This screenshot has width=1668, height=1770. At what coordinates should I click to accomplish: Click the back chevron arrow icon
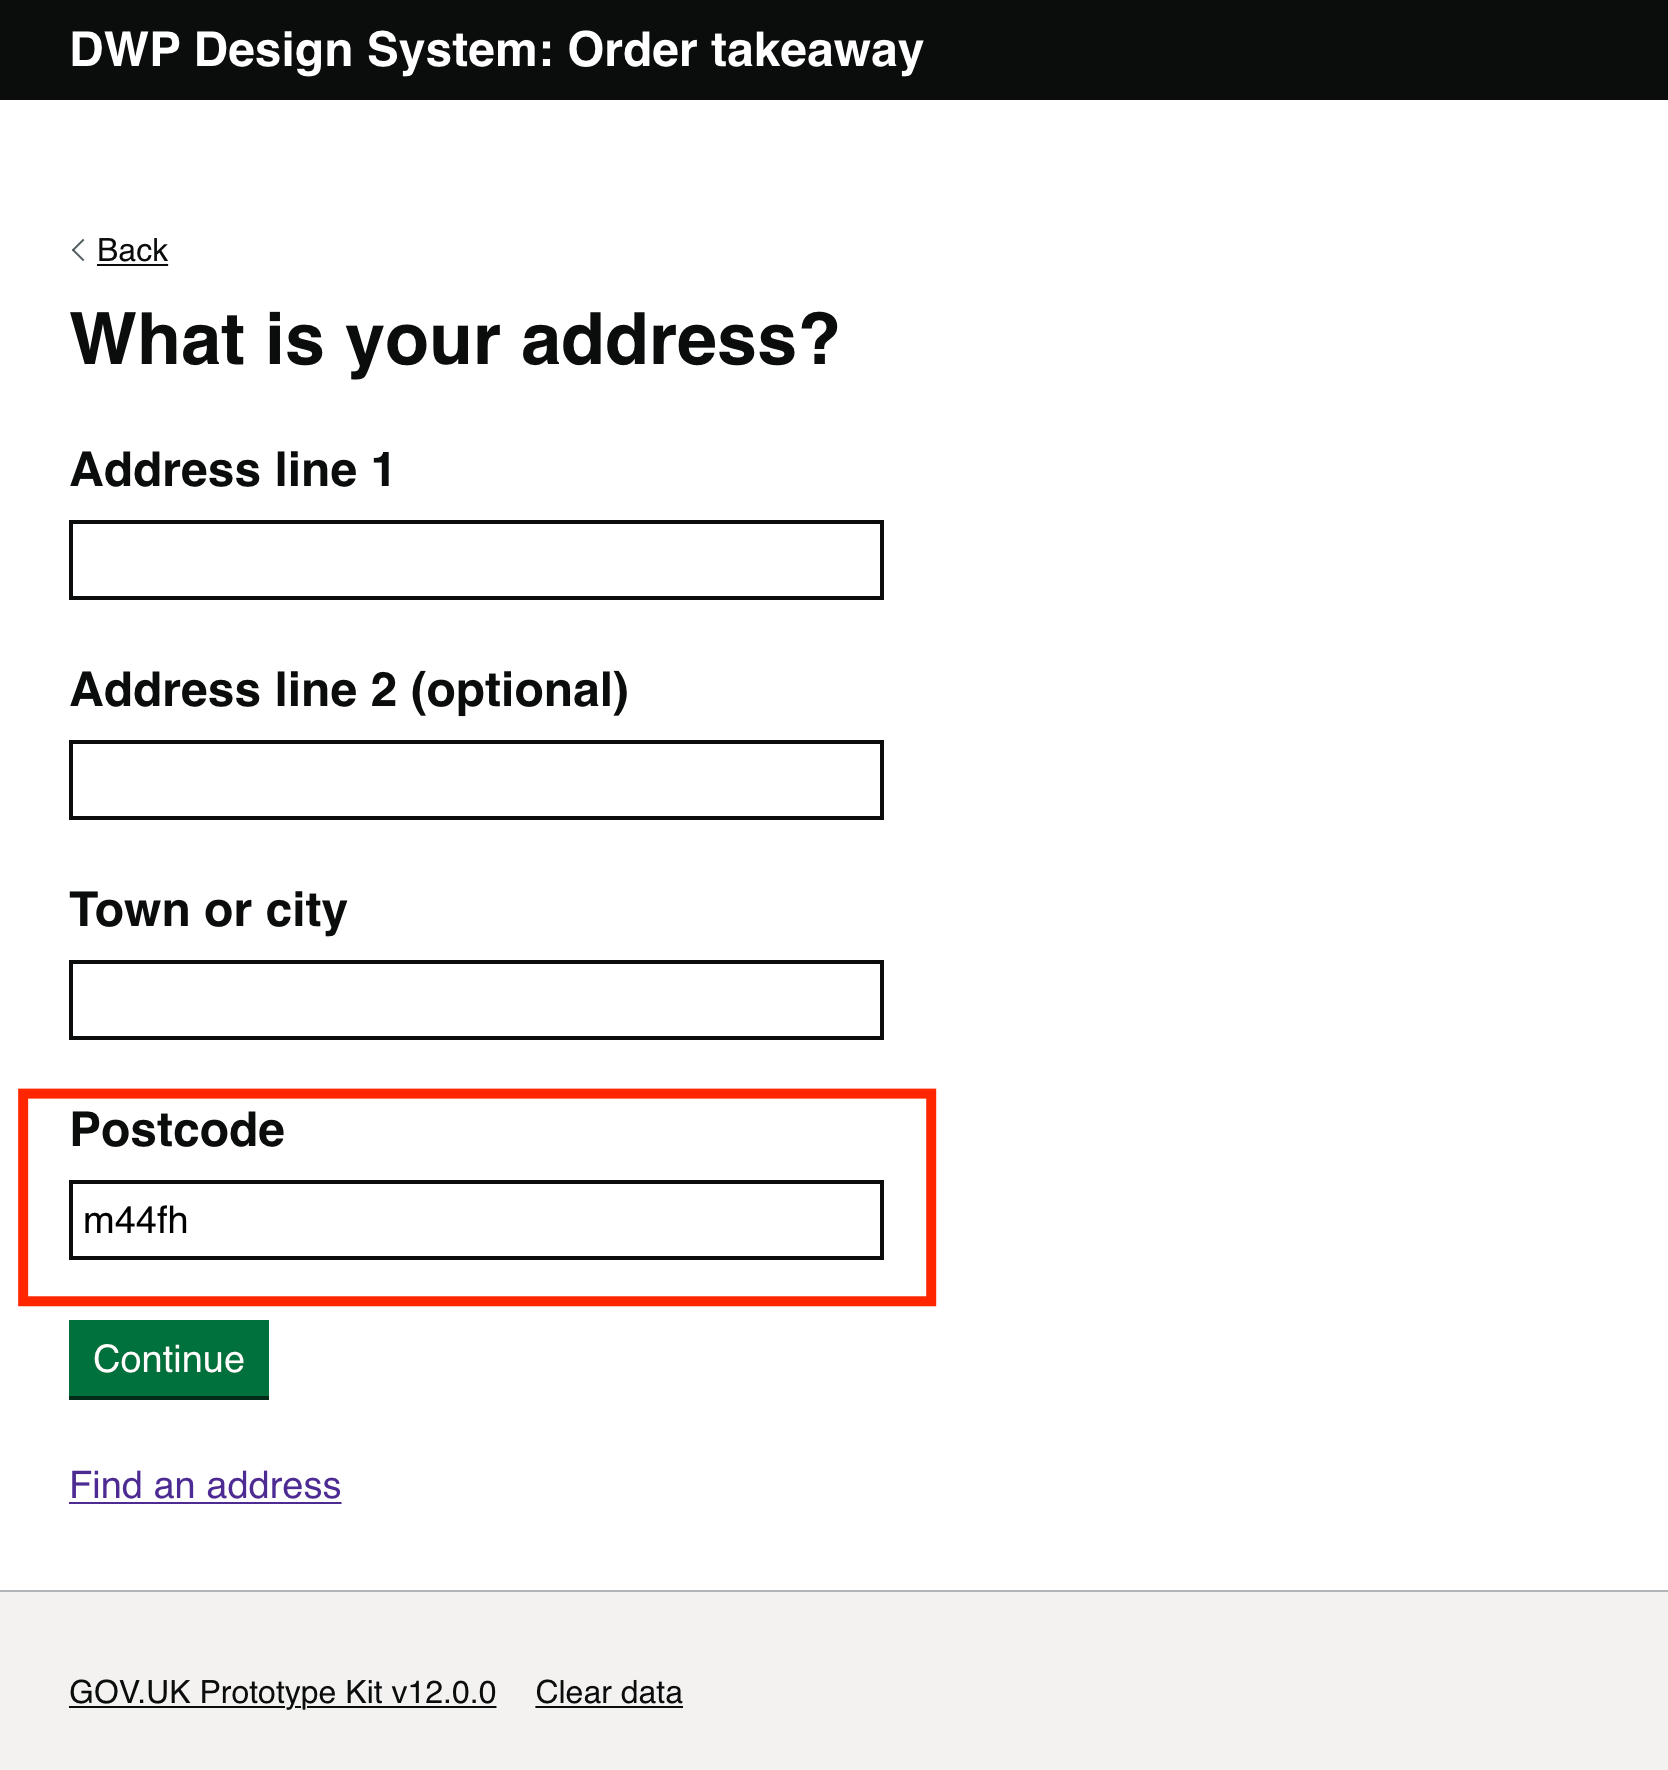[x=77, y=251]
